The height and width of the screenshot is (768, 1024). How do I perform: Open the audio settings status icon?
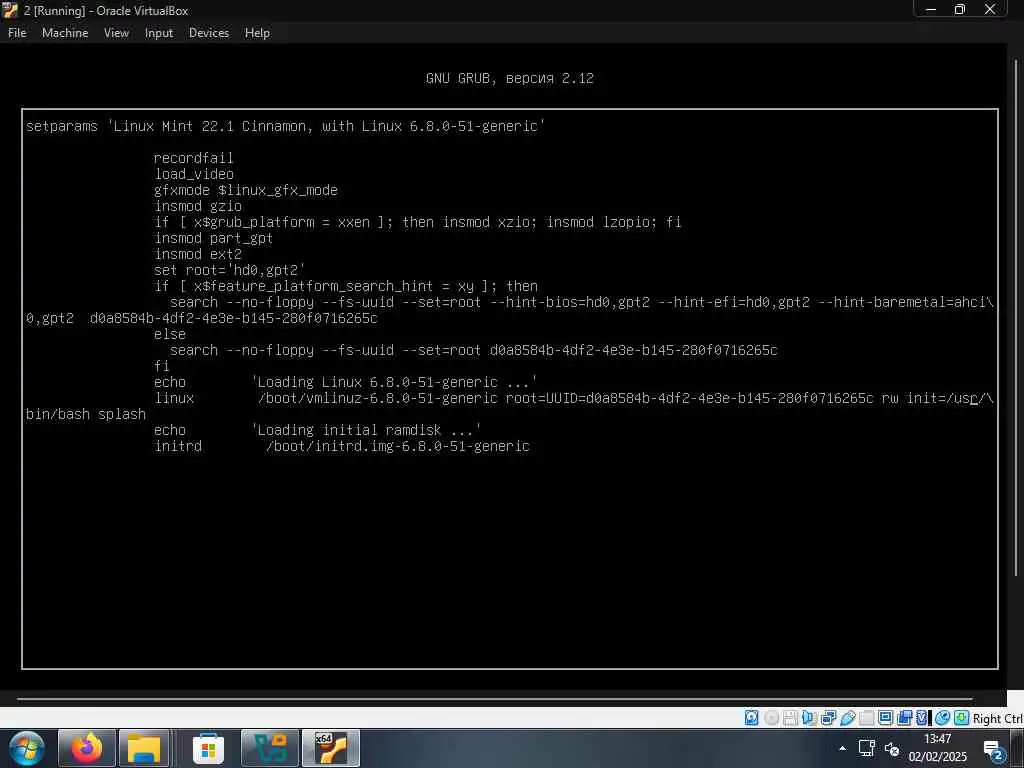809,718
